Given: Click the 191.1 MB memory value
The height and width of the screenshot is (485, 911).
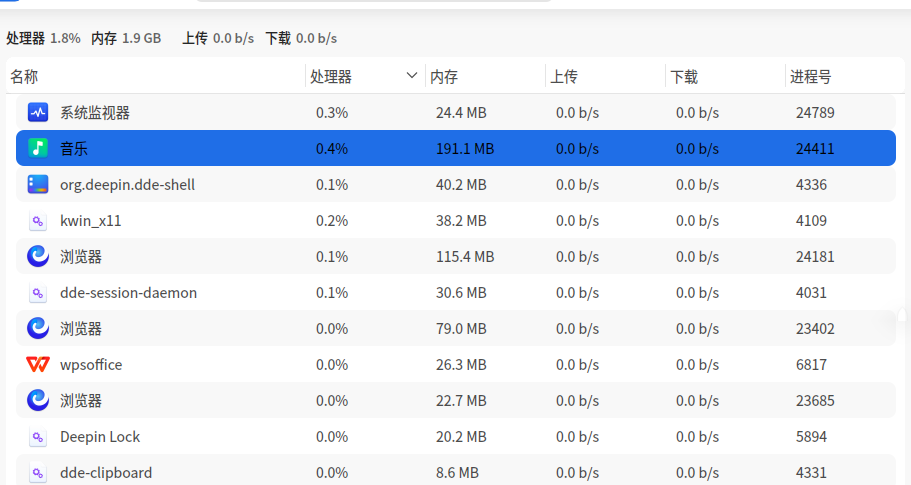Looking at the screenshot, I should (x=465, y=149).
